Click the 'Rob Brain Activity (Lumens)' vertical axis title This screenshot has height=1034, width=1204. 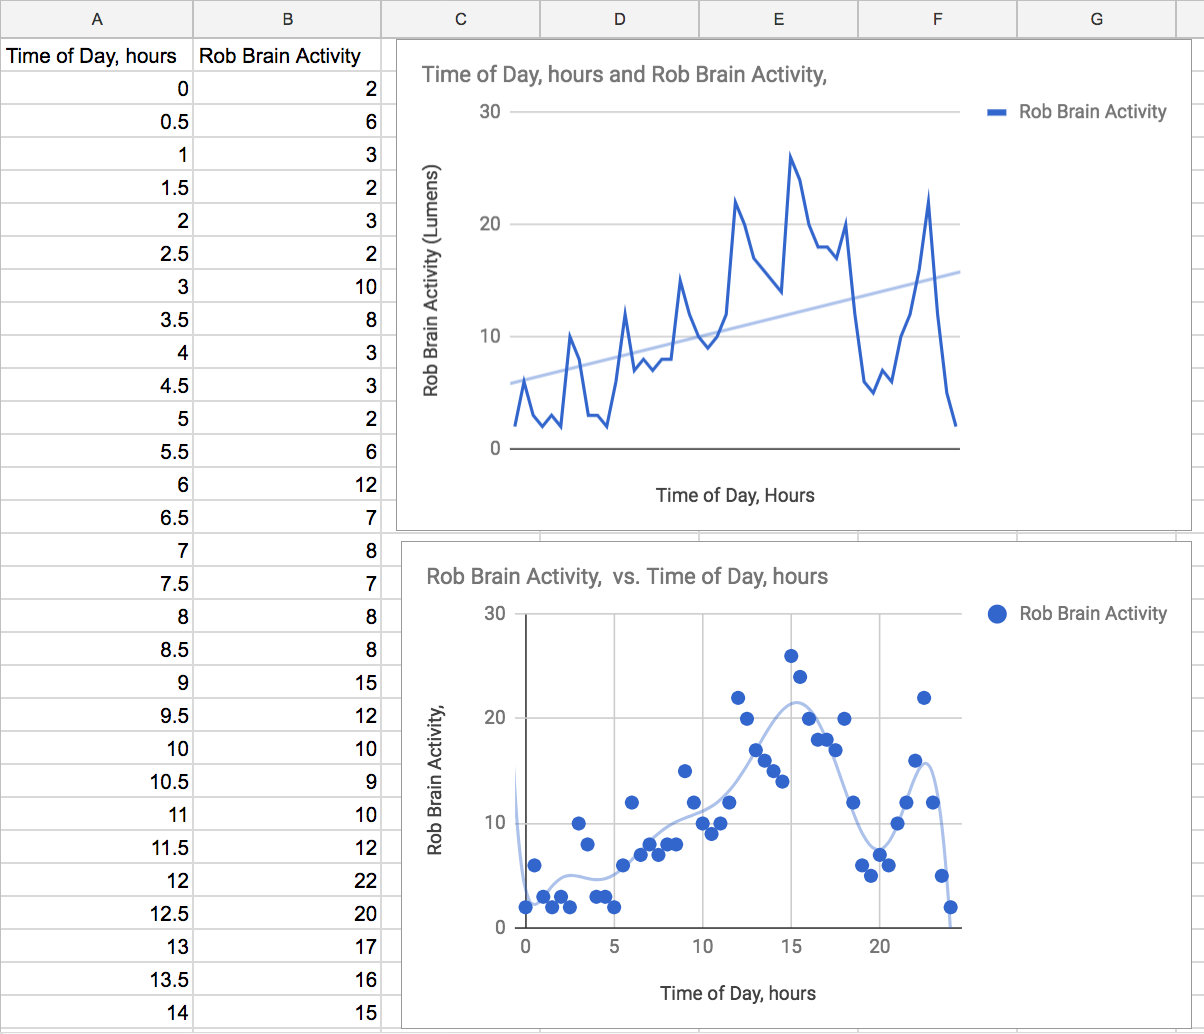(431, 280)
